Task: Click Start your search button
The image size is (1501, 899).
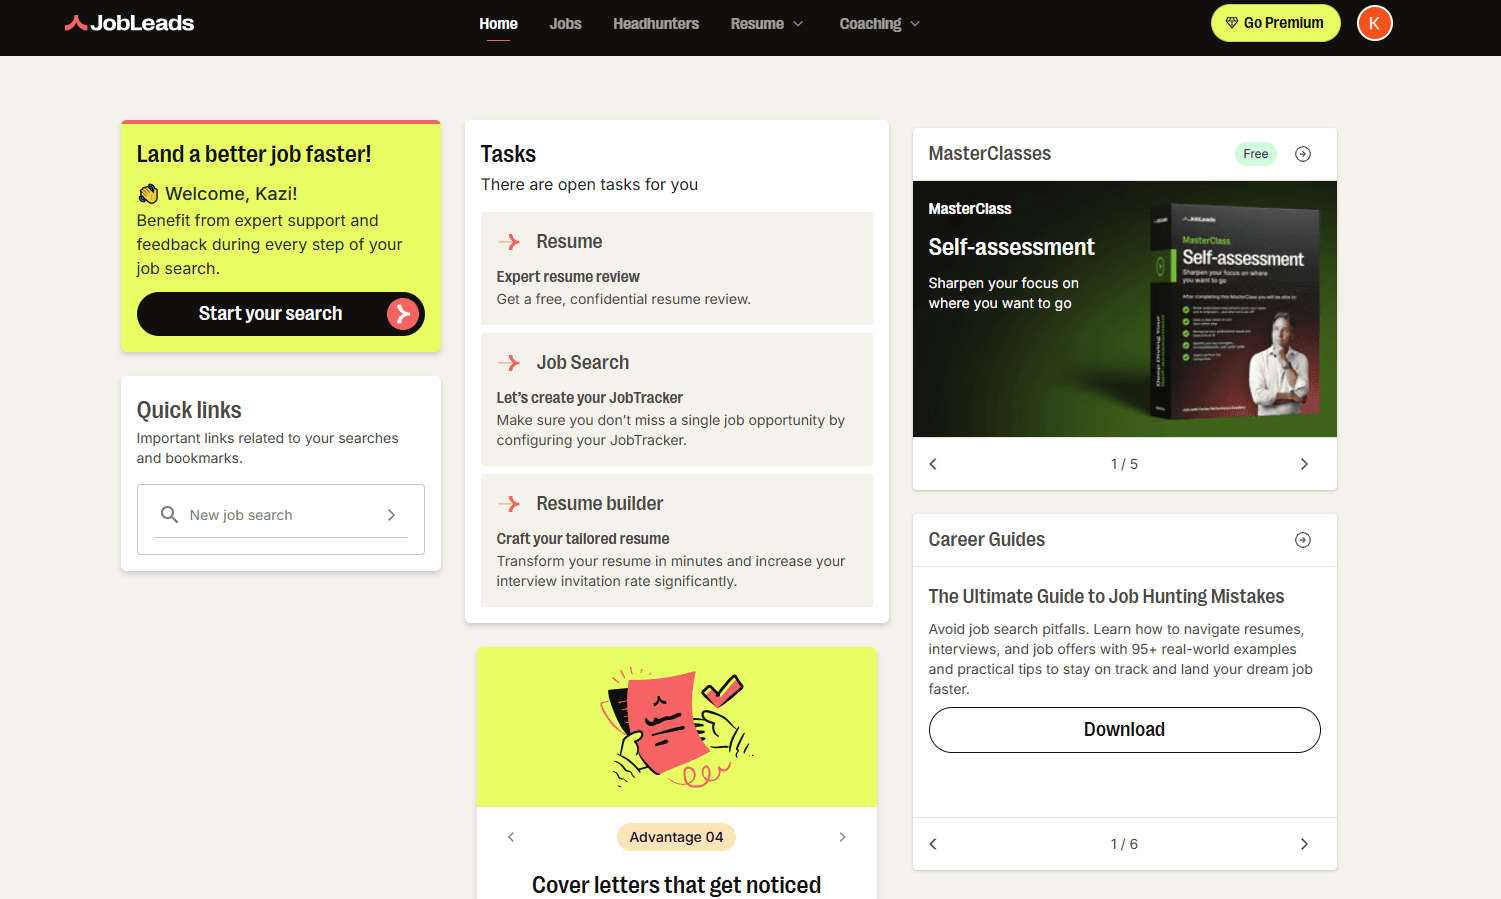Action: tap(281, 314)
